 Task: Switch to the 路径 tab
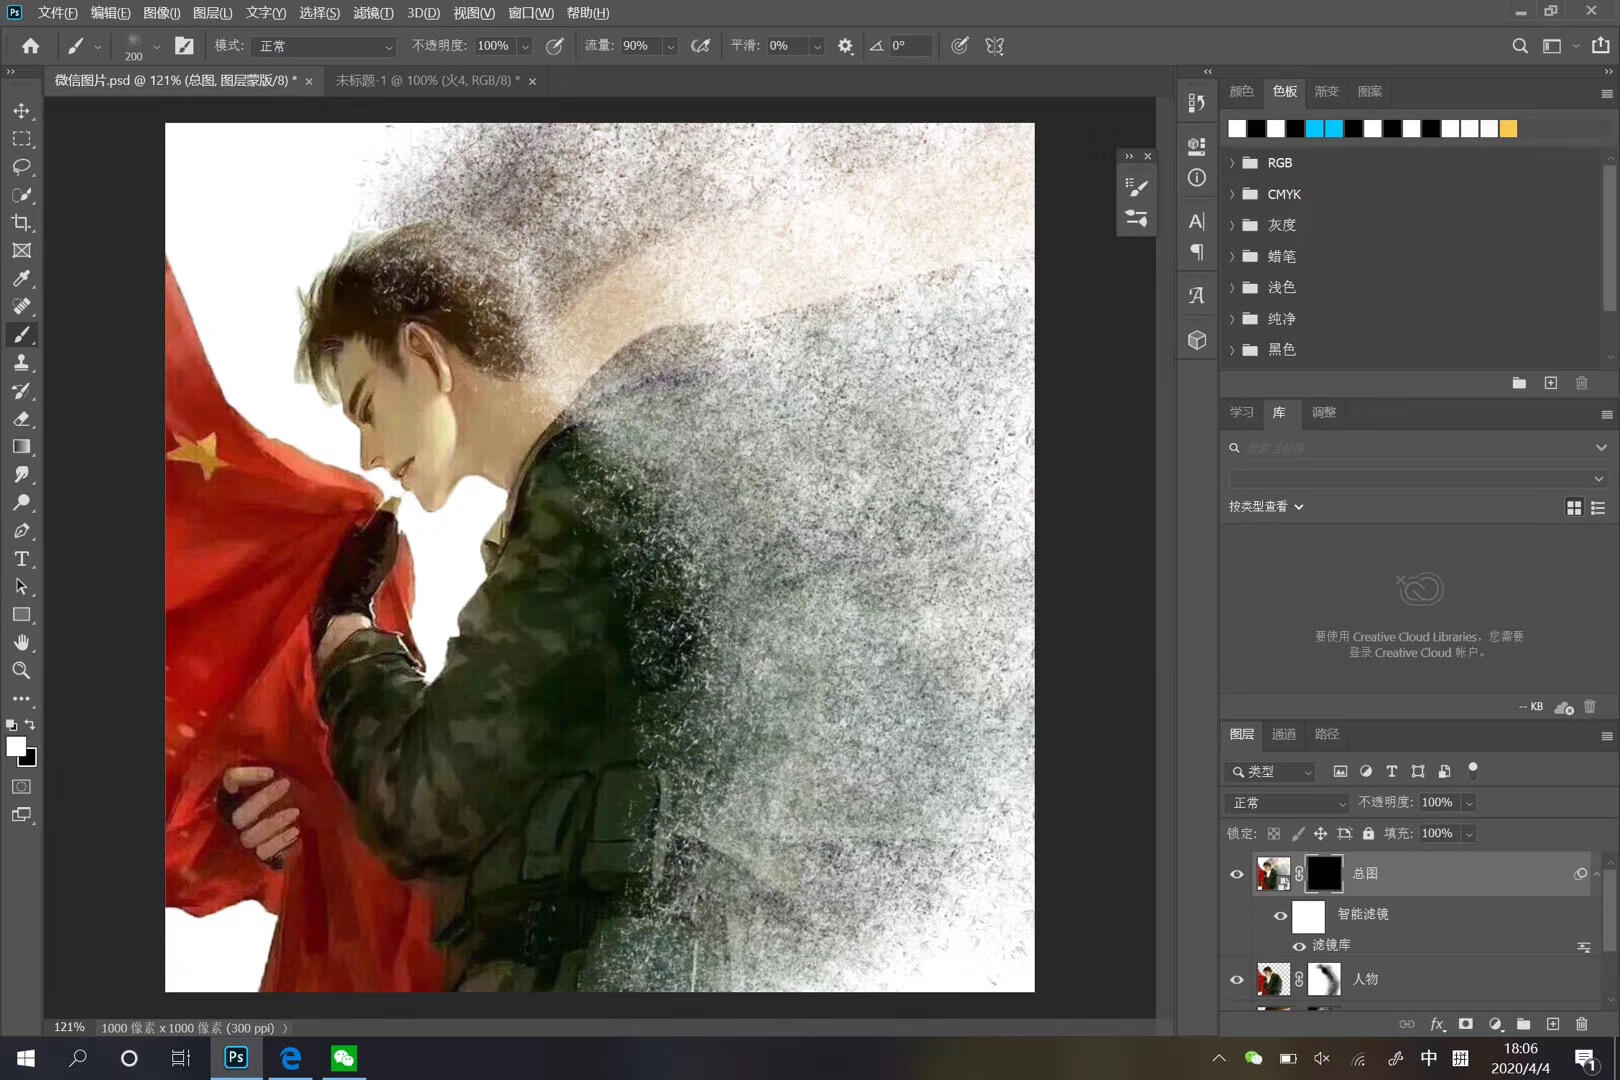coord(1327,735)
